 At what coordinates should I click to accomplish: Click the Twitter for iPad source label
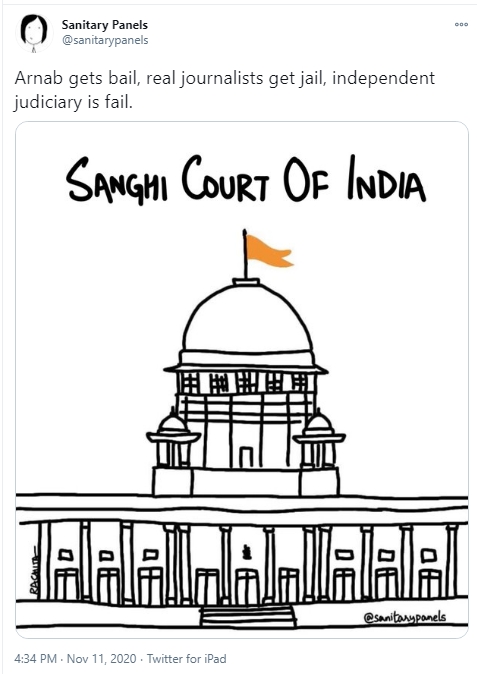pyautogui.click(x=187, y=659)
